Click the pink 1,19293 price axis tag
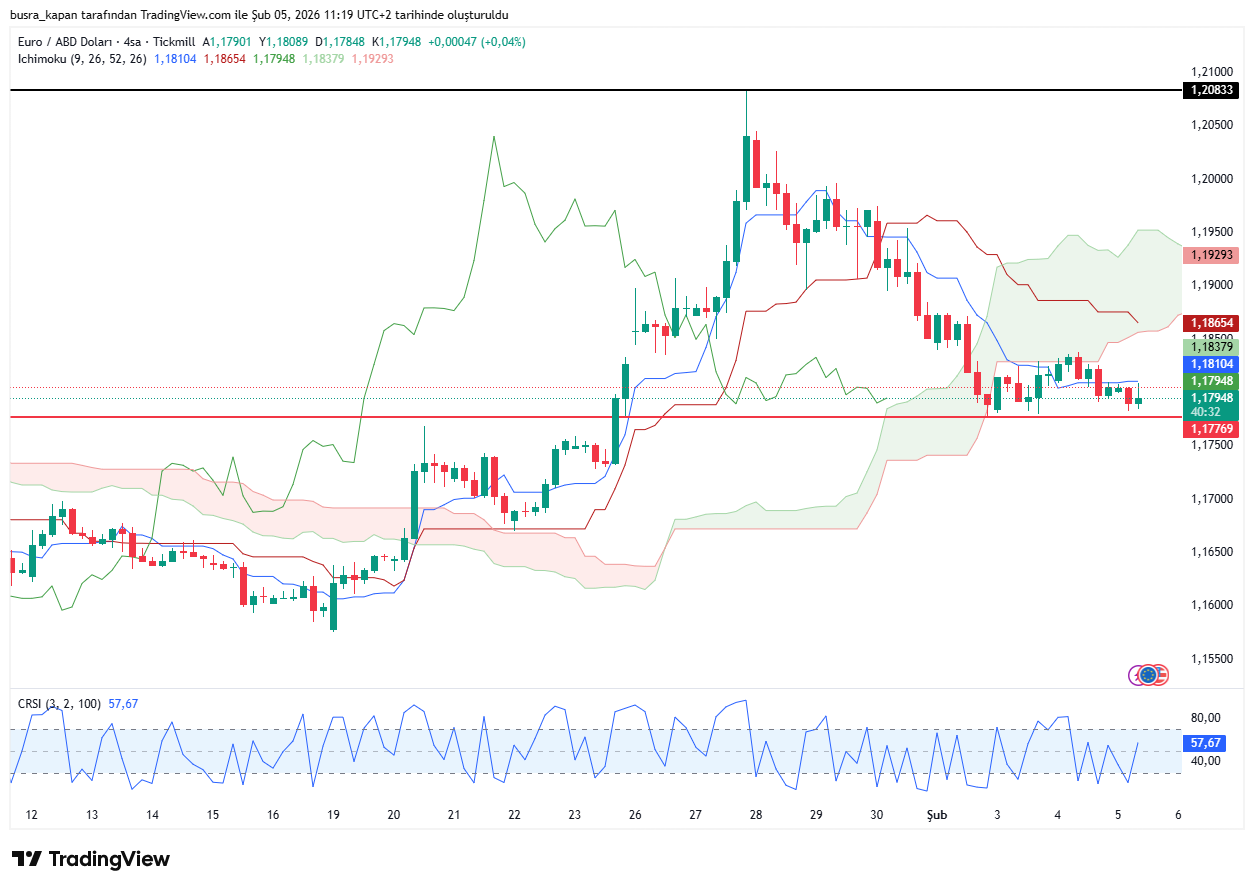This screenshot has width=1254, height=889. (1211, 255)
